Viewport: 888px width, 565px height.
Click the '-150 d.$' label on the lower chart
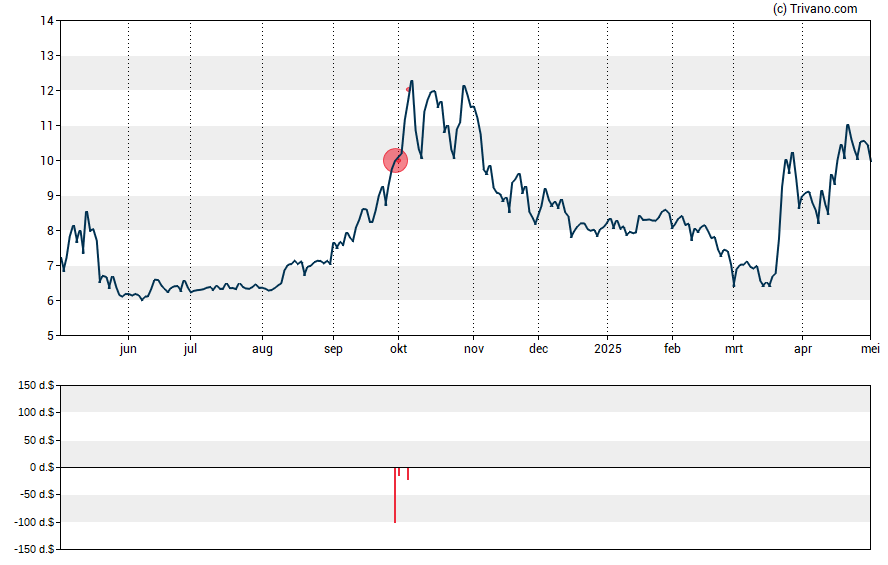pos(34,549)
